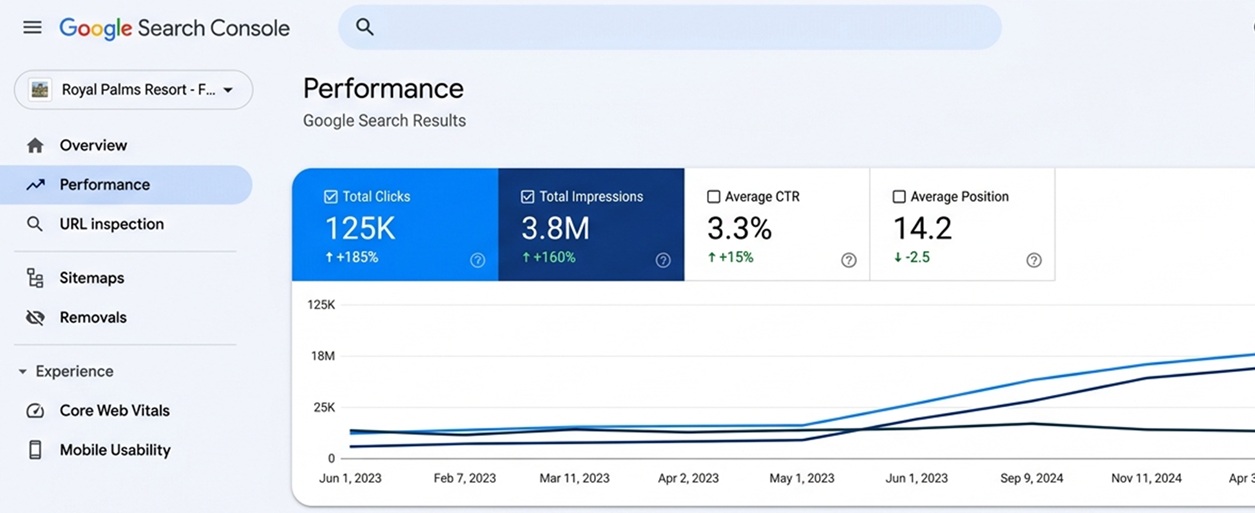Screen dimensions: 1255x513
Task: Click inside the top search input field
Action: [670, 27]
